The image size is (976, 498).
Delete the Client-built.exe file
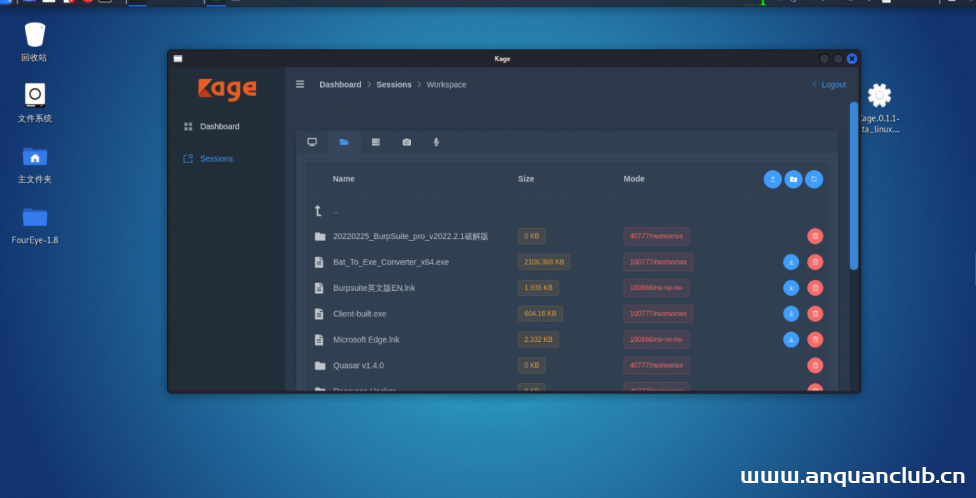(x=815, y=314)
